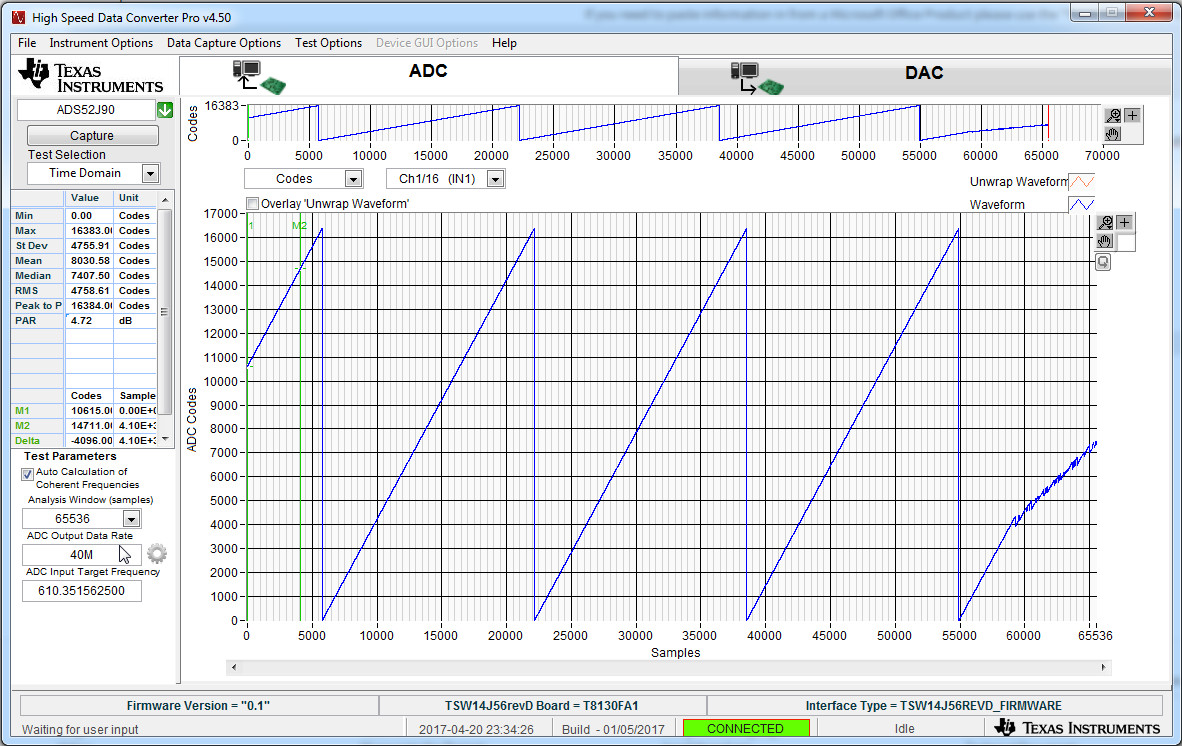Open the Codes unit dropdown
This screenshot has height=746, width=1182.
point(353,179)
